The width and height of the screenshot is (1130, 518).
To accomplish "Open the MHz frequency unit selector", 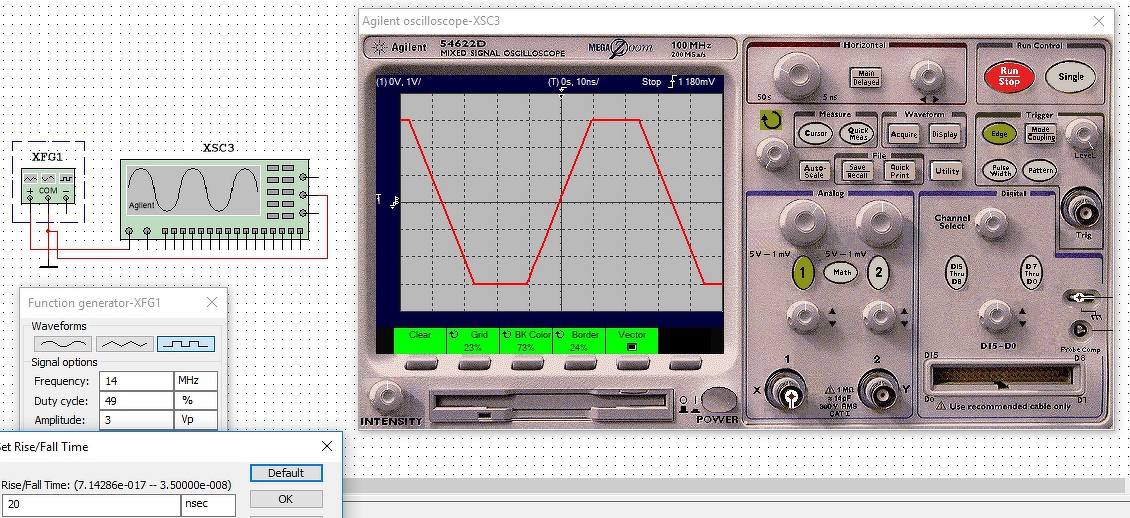I will (x=195, y=381).
